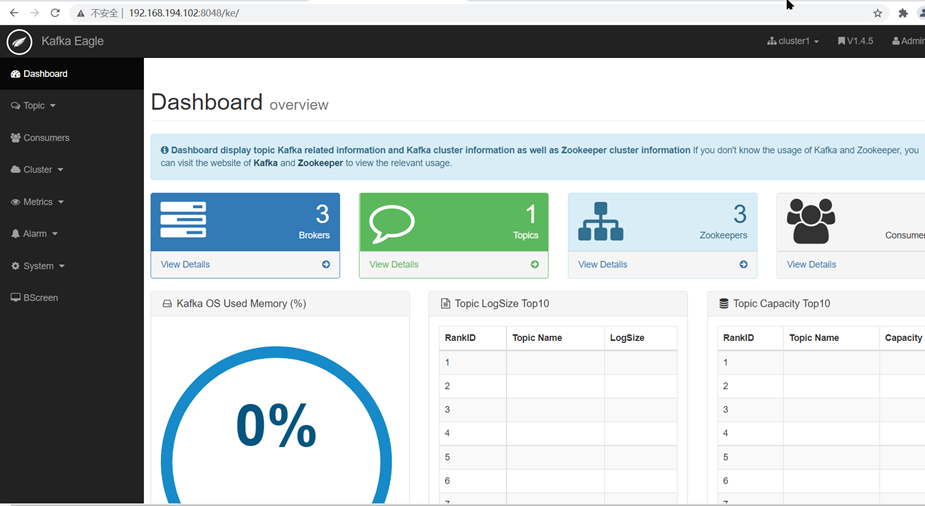This screenshot has height=506, width=925.
Task: Open View Details for Consumers
Action: 811,264
